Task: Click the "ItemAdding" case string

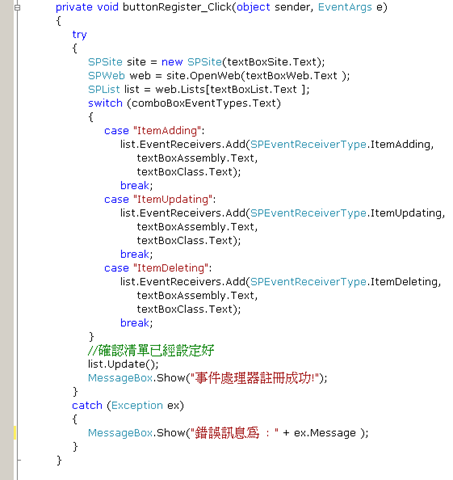Action: (x=167, y=131)
